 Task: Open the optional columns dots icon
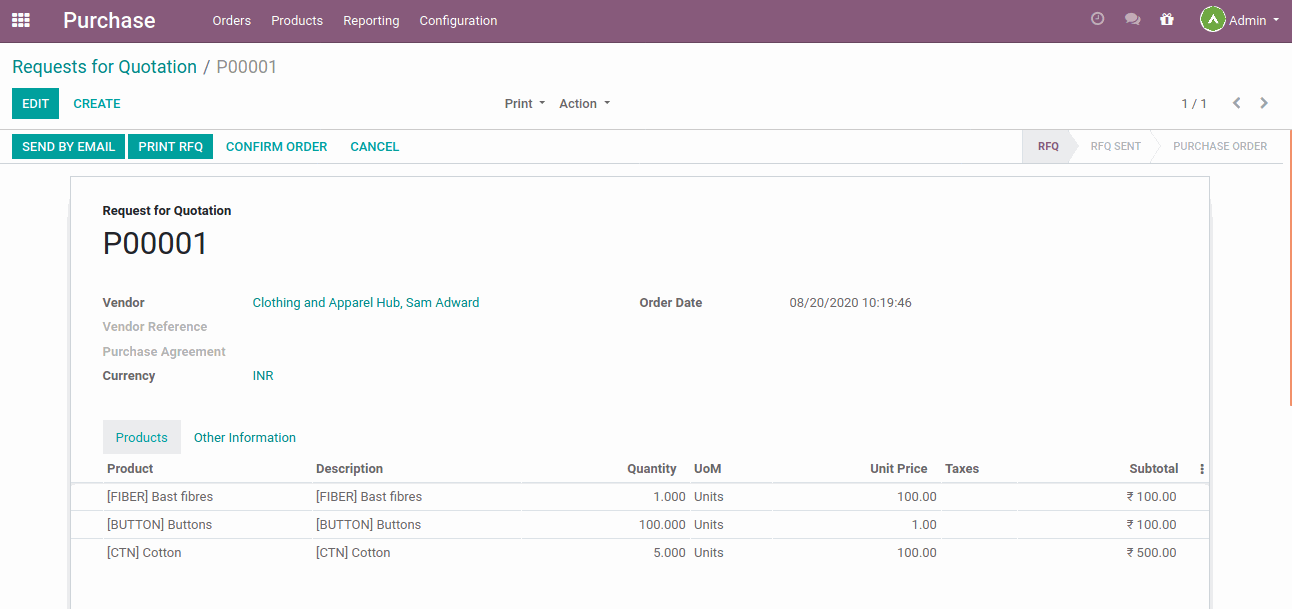(x=1201, y=468)
